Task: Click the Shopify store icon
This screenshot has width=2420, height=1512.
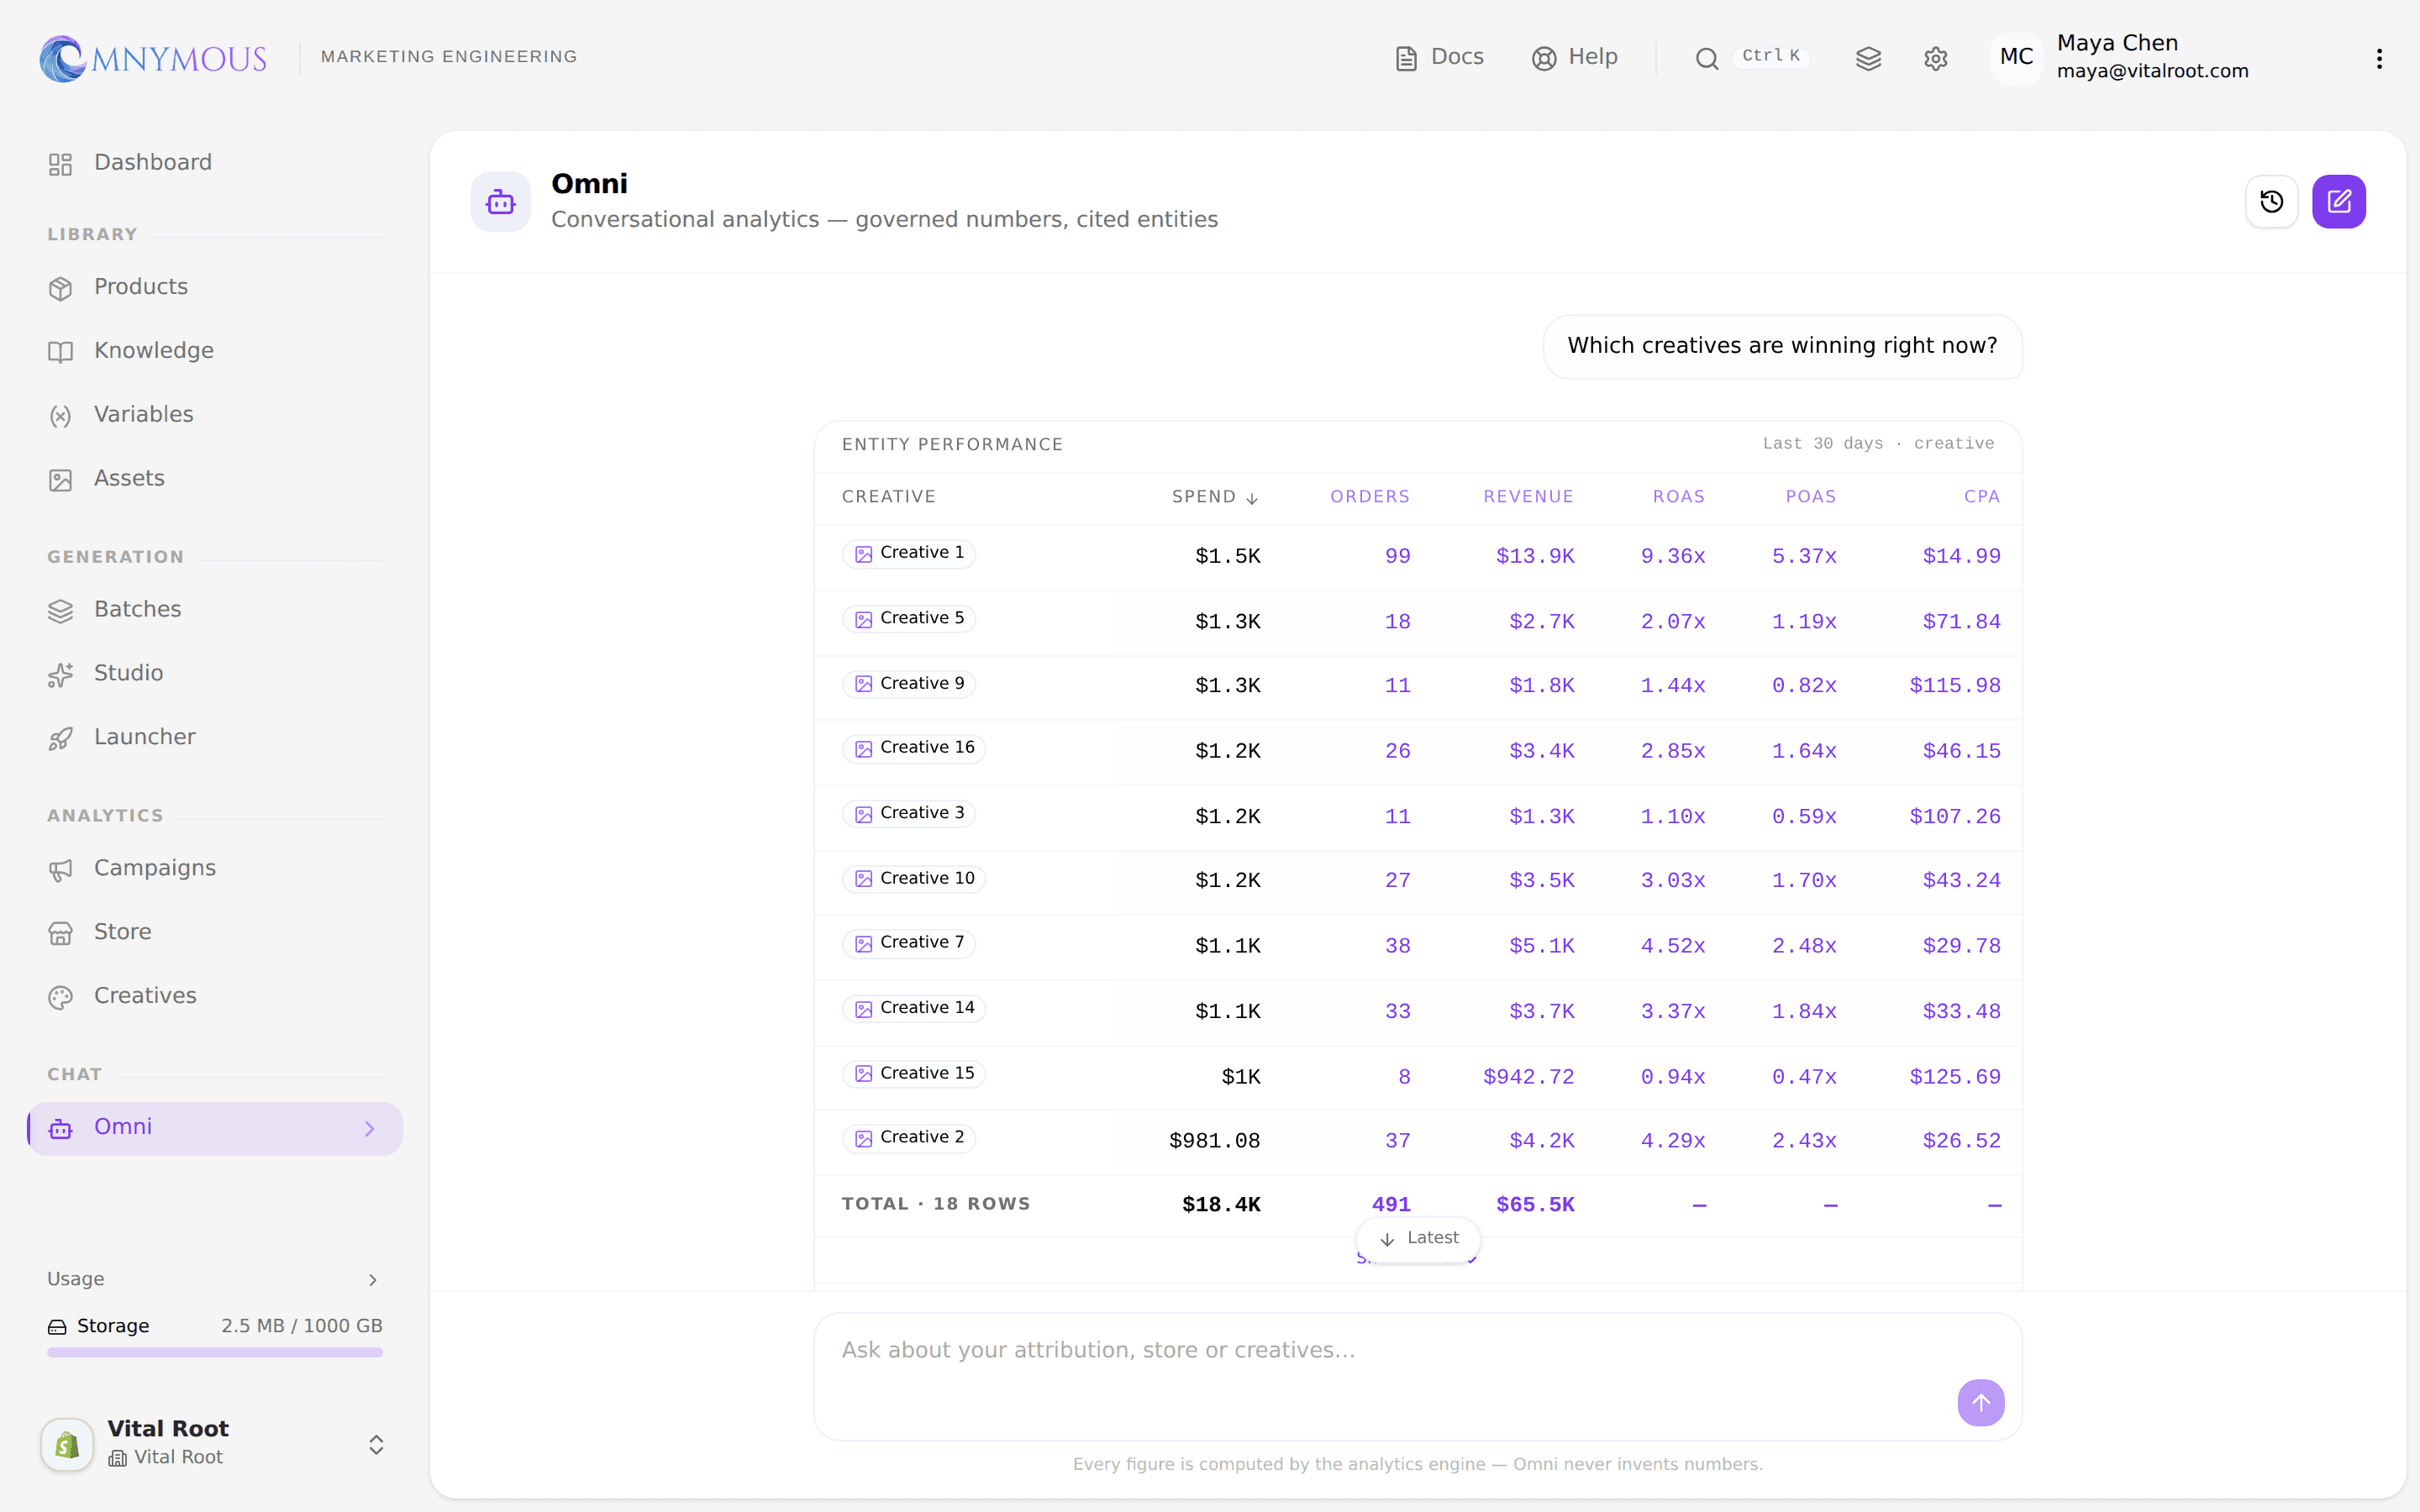Action: pyautogui.click(x=67, y=1444)
